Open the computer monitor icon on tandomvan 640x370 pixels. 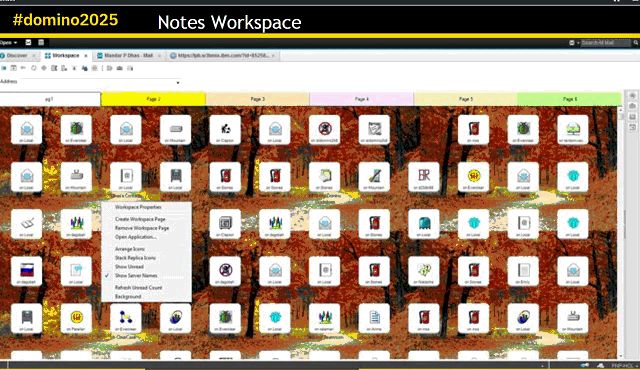[573, 130]
